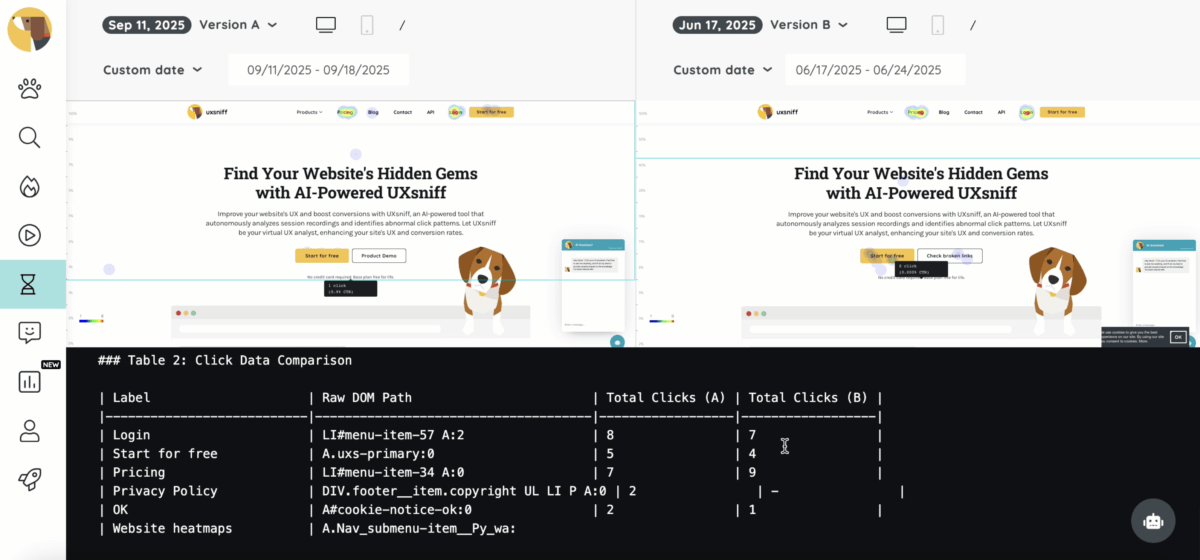Switch Version A to desktop view
Image resolution: width=1200 pixels, height=560 pixels.
[326, 25]
